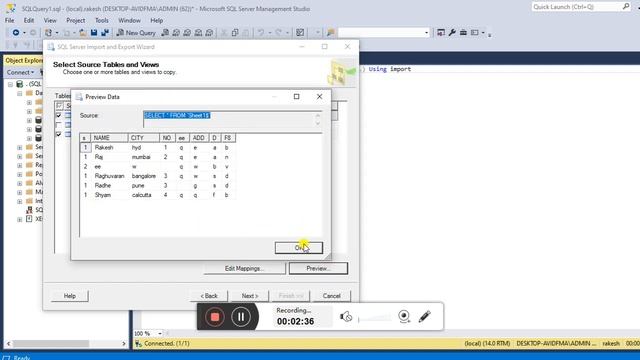
Task: Click the Preview... button in the wizard
Action: coord(318,268)
